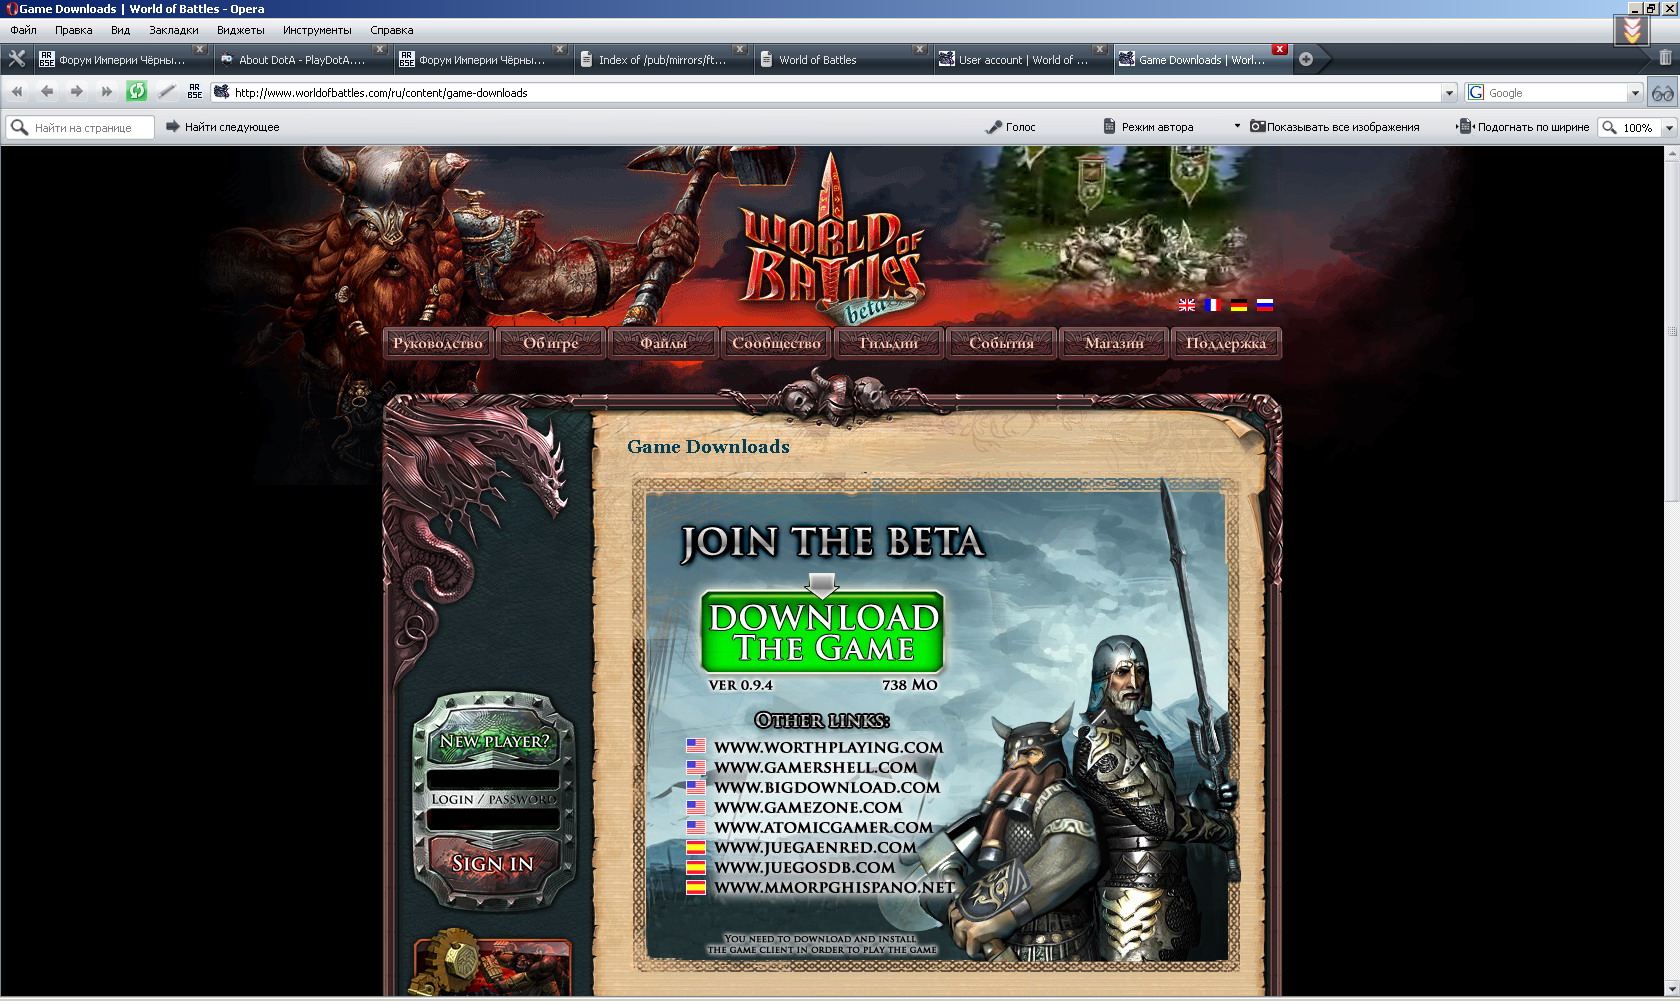Open the search engine dropdown arrow
Screen dimensions: 1680x1001
[1635, 93]
